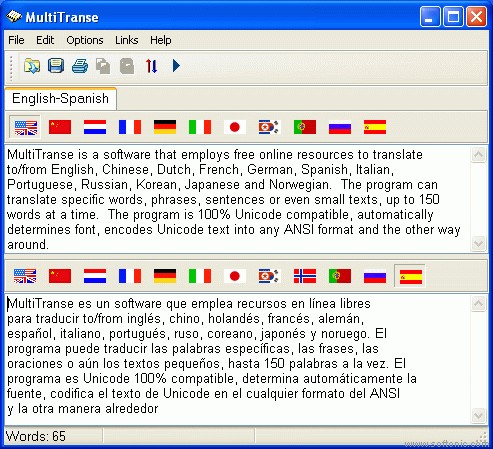Select the English-Spanish tab
The image size is (493, 449).
tap(61, 99)
